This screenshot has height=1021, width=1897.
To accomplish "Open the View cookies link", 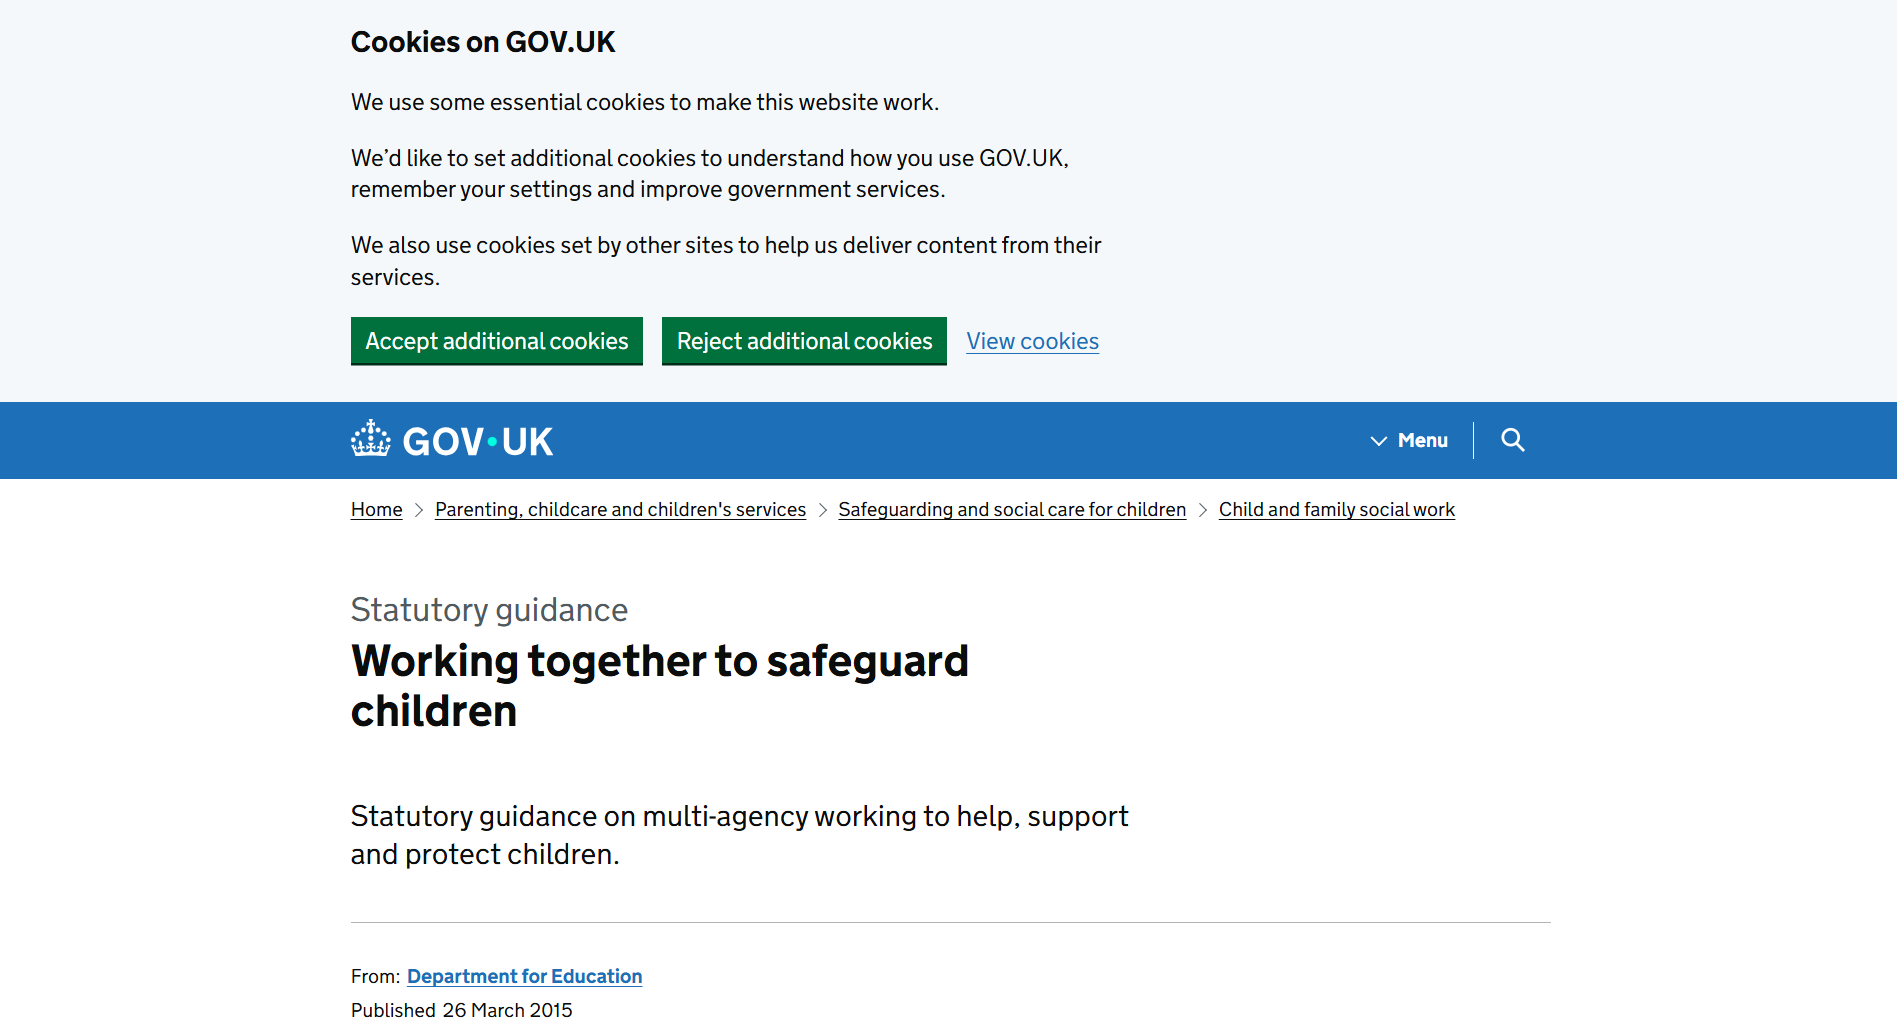I will (x=1032, y=341).
